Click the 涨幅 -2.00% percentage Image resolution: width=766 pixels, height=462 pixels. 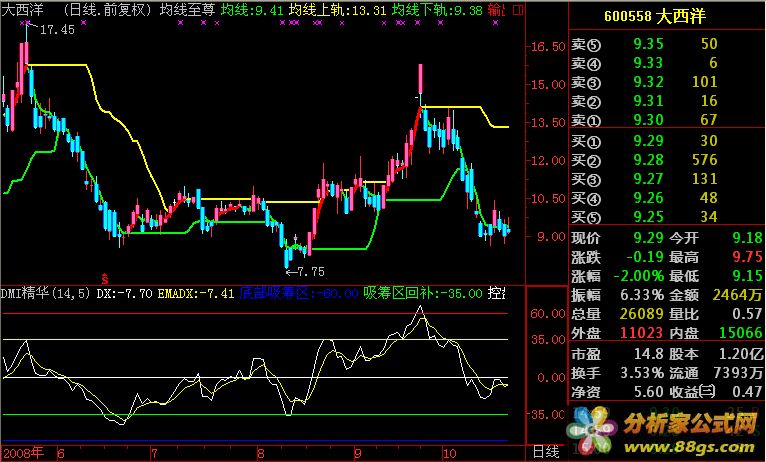click(x=617, y=276)
